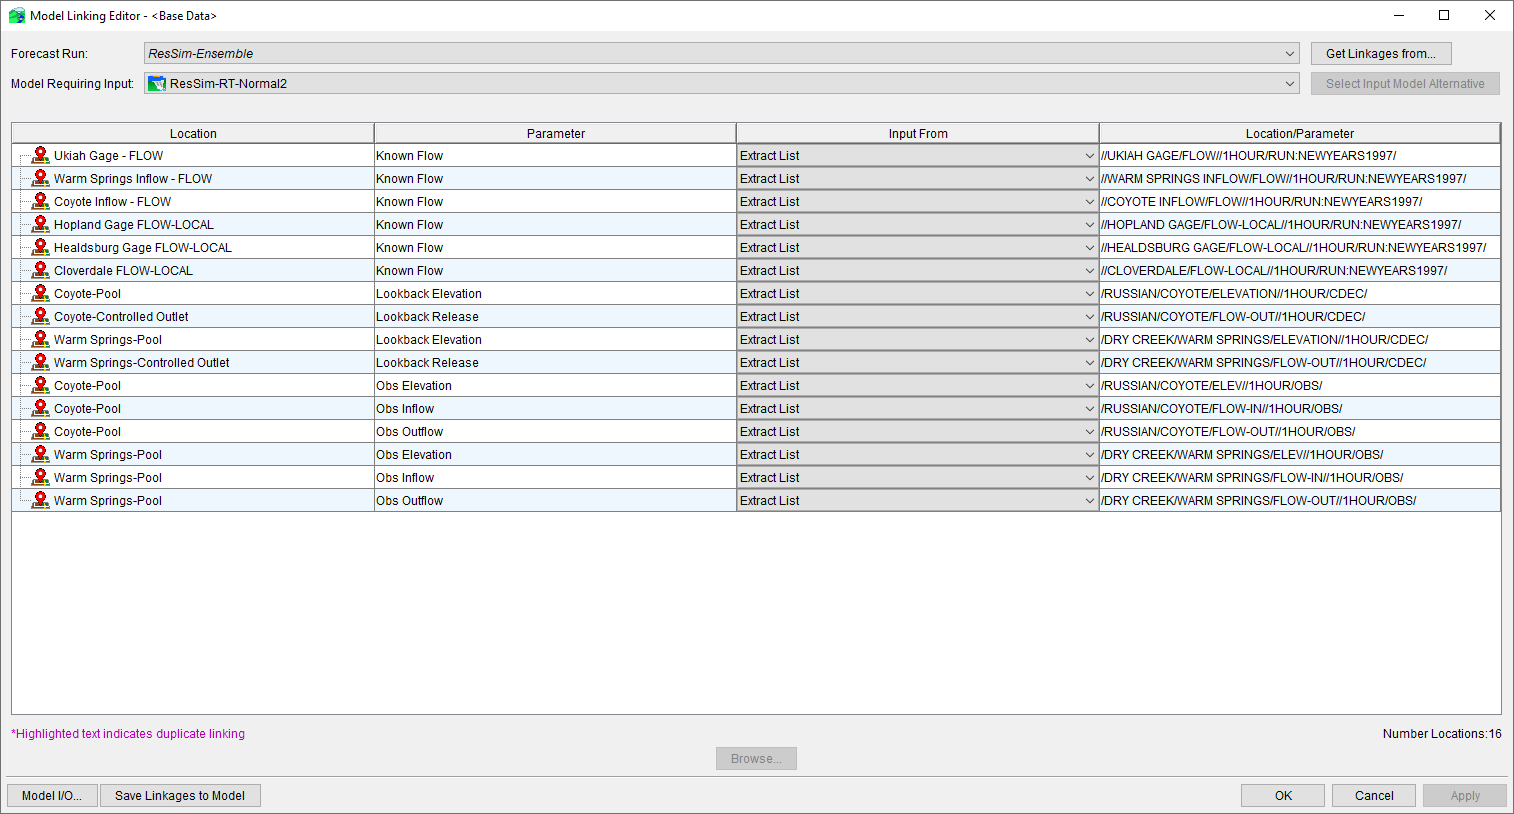This screenshot has height=814, width=1514.
Task: Select the //COYOTE INFLOW/FLOW path cell
Action: click(1300, 201)
